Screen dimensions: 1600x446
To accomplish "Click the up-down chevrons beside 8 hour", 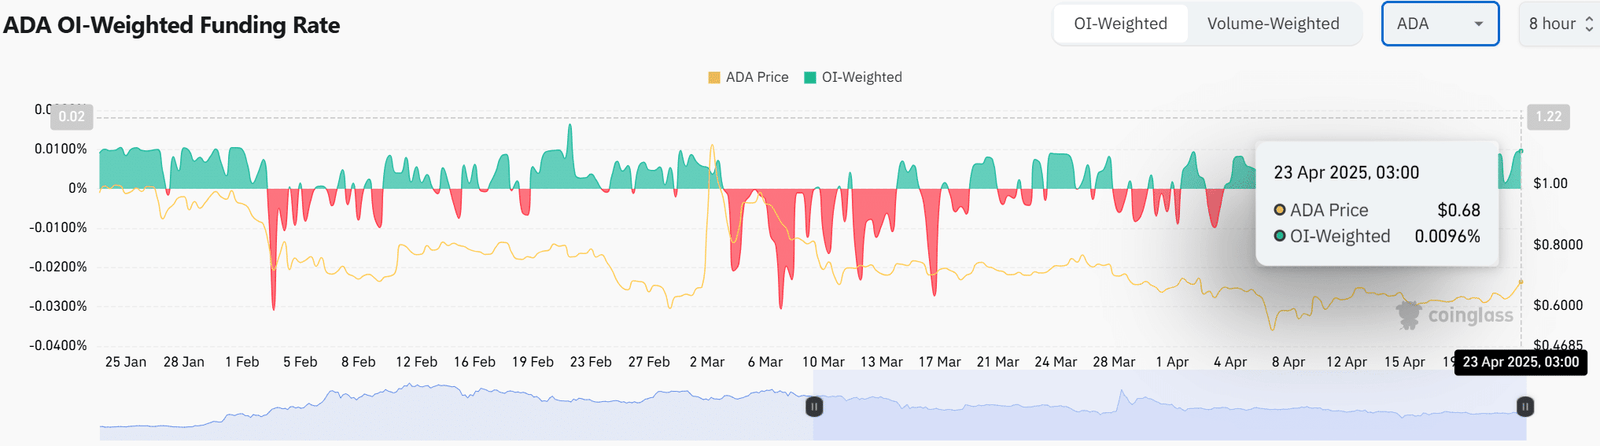I will click(1589, 24).
